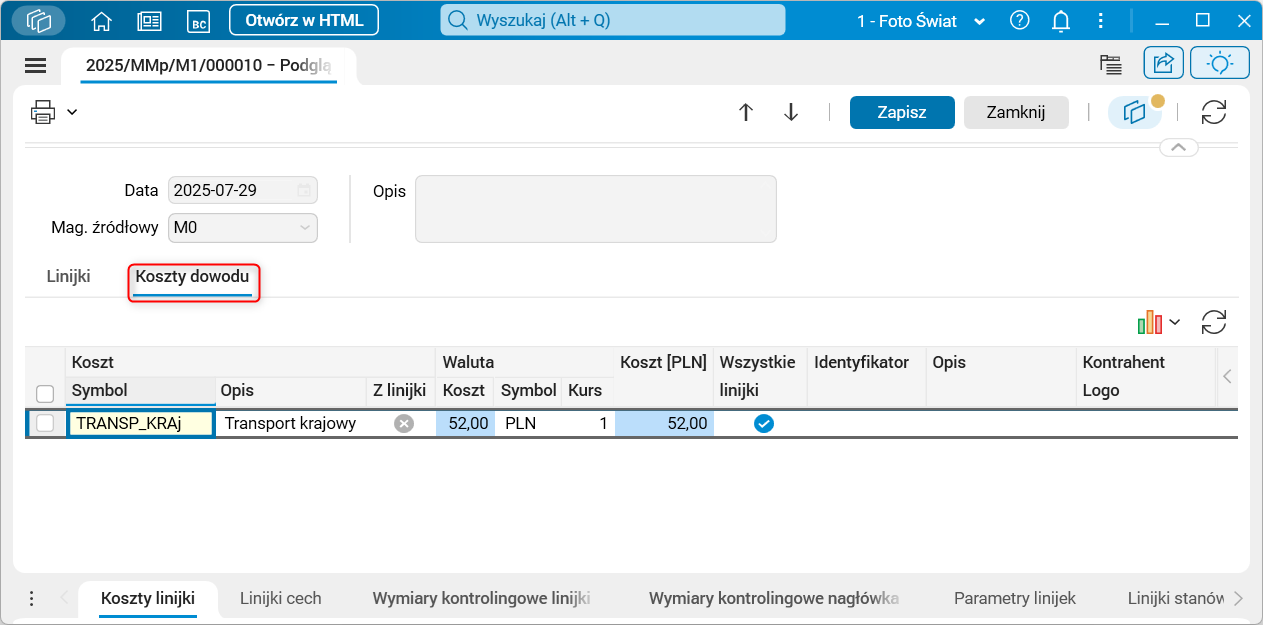Go to next record down arrow
This screenshot has width=1263, height=625.
coord(791,112)
